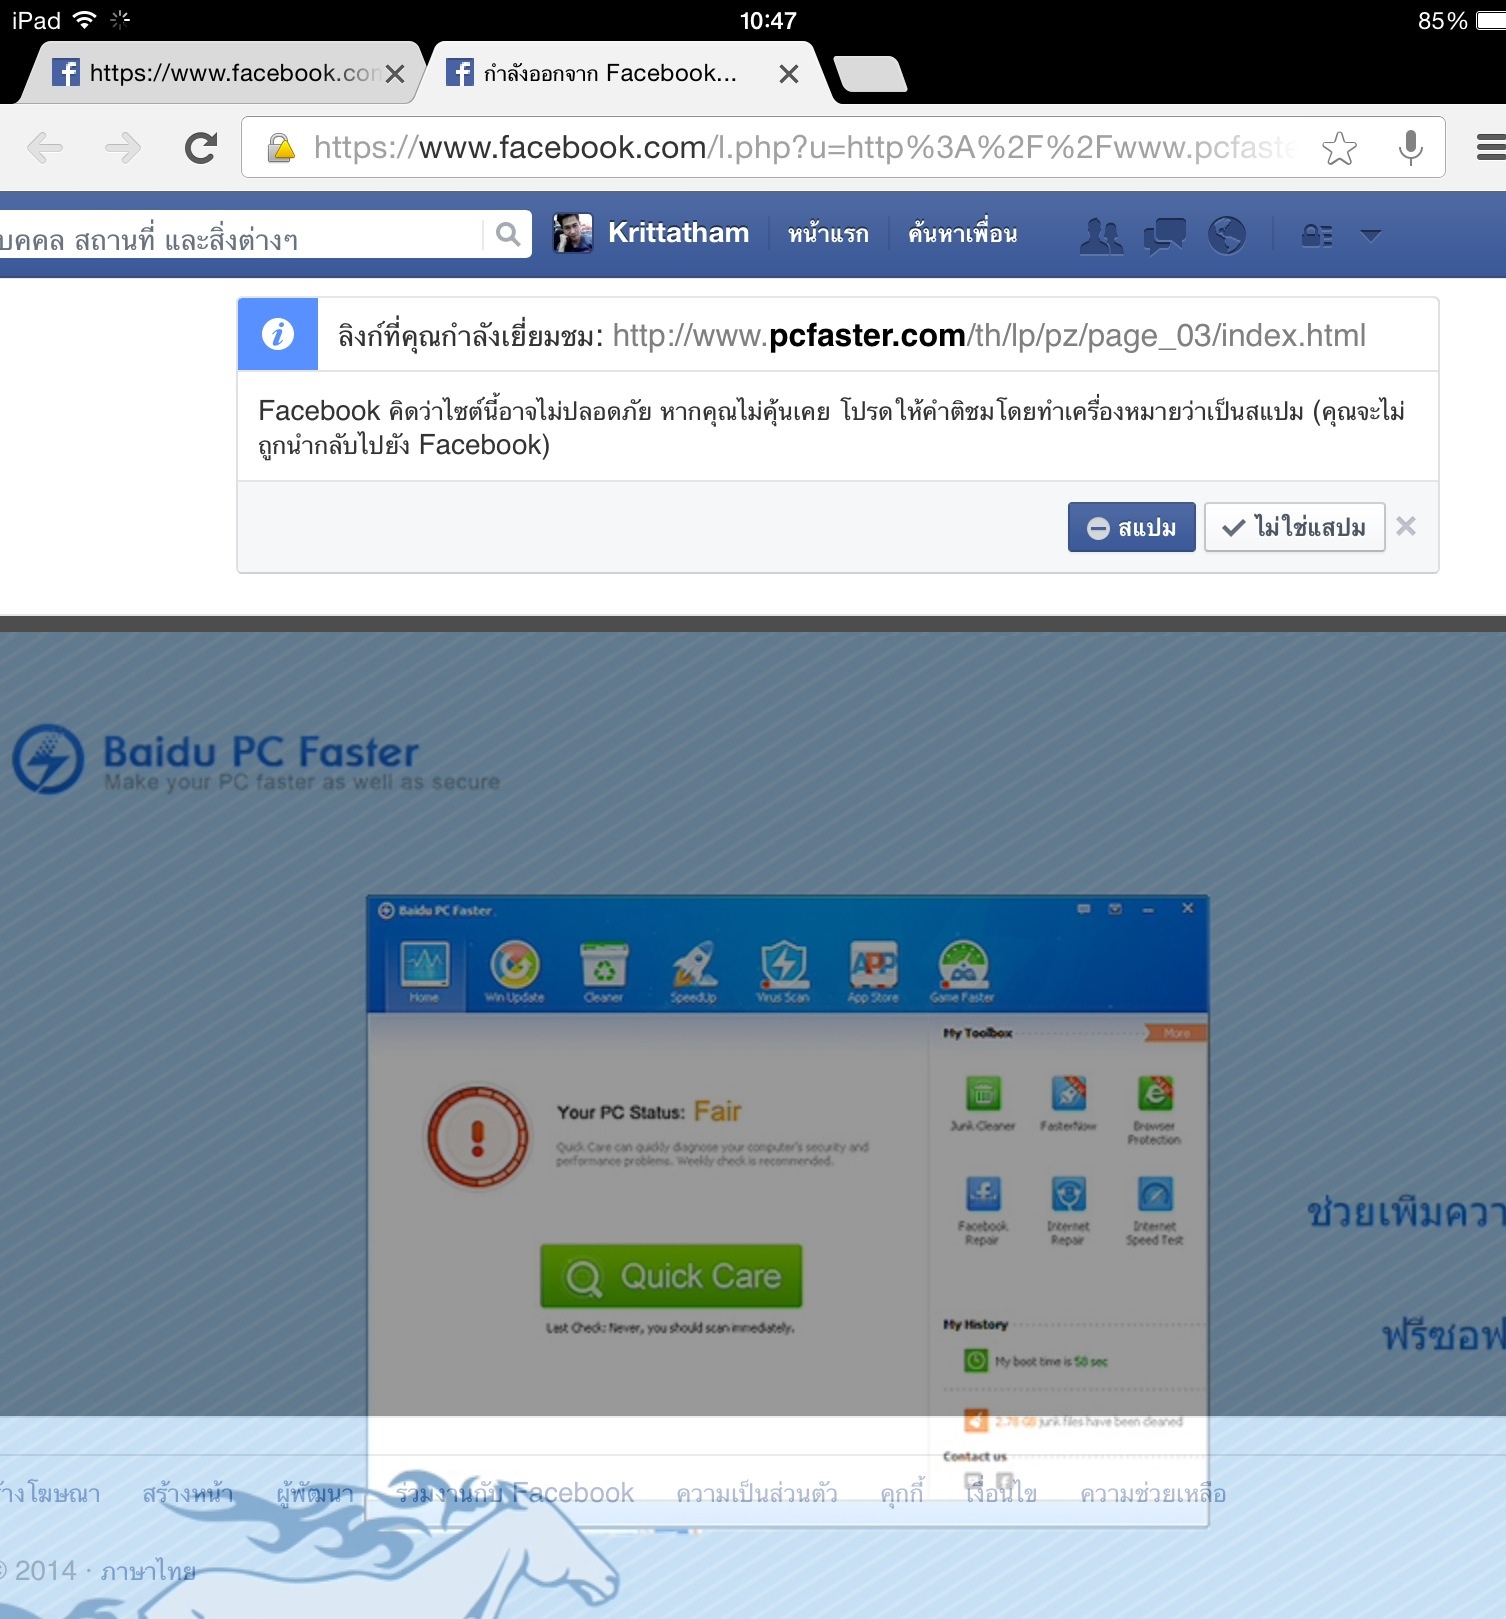The height and width of the screenshot is (1619, 1506).
Task: Click the Baidu PC Faster logo
Action: click(256, 760)
